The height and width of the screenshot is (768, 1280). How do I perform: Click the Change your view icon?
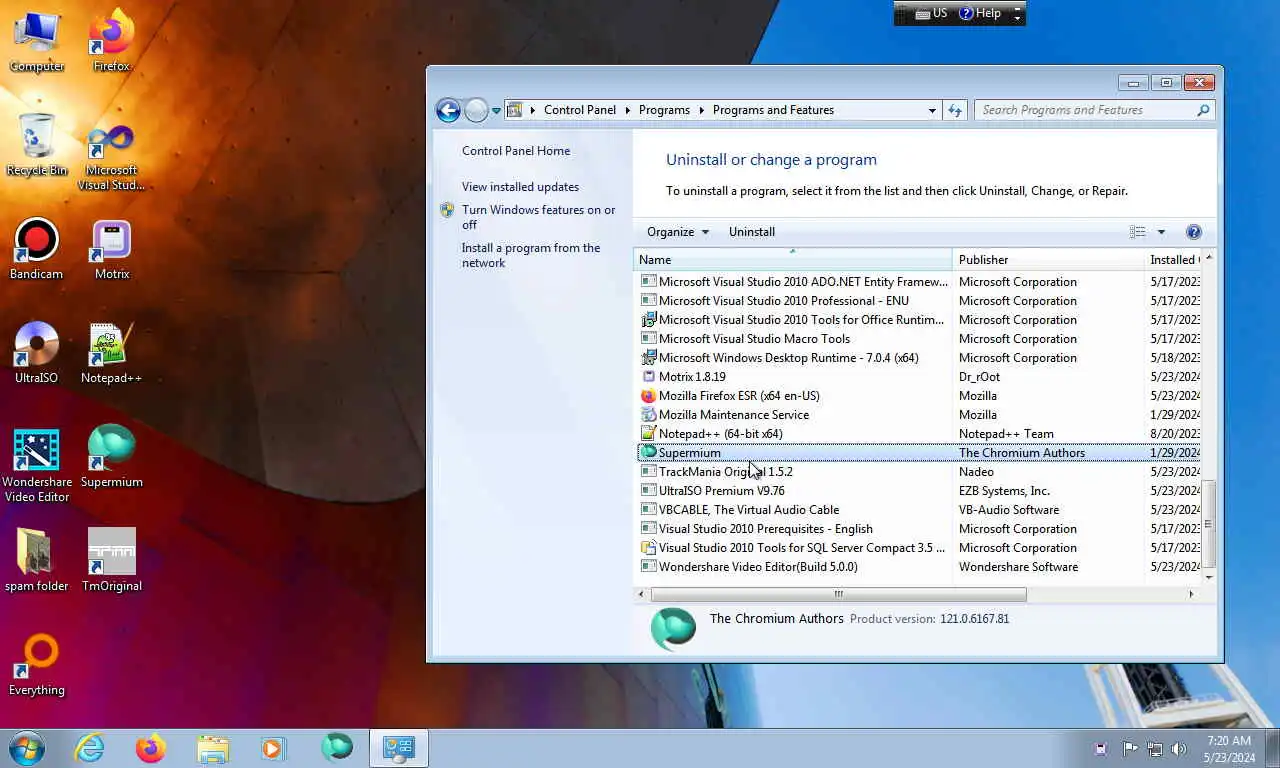[1138, 232]
